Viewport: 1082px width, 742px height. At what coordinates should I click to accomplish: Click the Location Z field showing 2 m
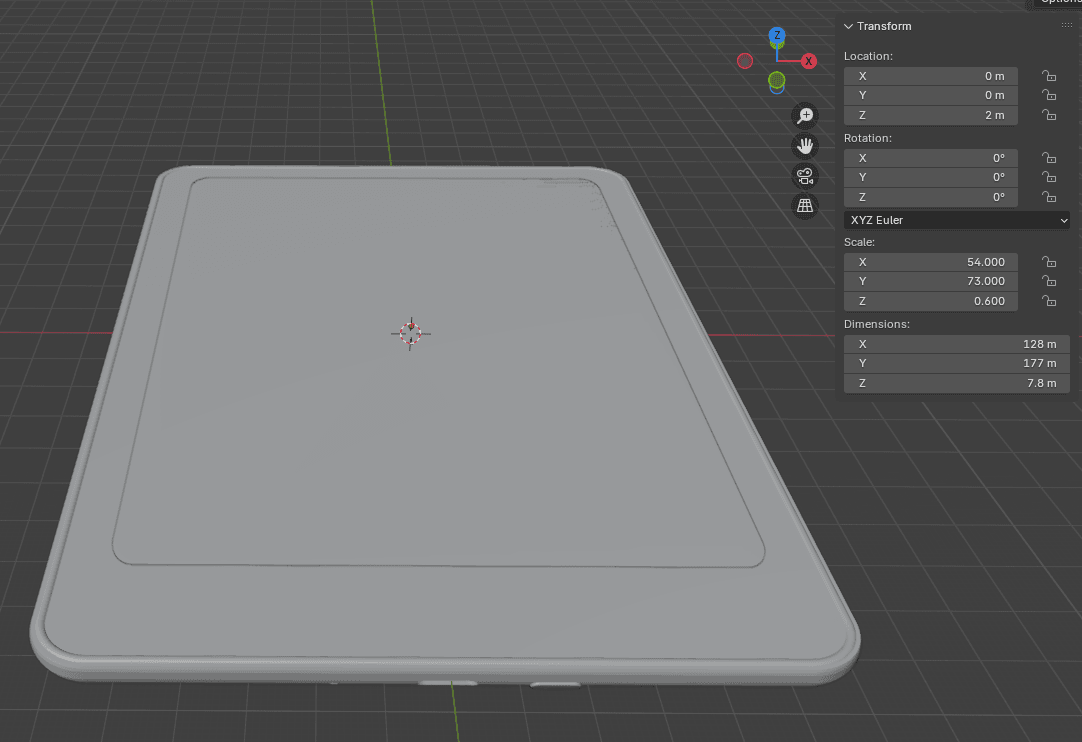[x=931, y=115]
